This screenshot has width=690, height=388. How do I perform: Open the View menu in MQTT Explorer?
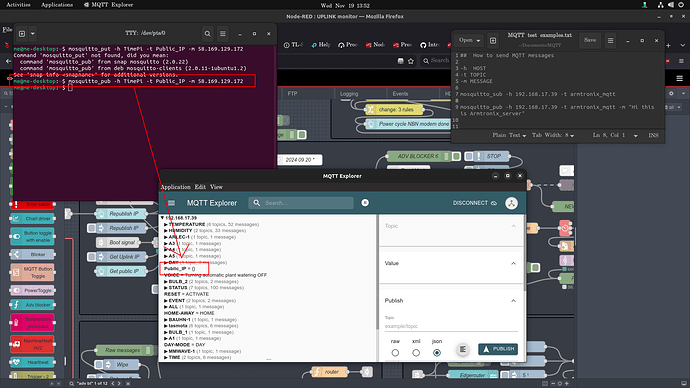click(216, 187)
